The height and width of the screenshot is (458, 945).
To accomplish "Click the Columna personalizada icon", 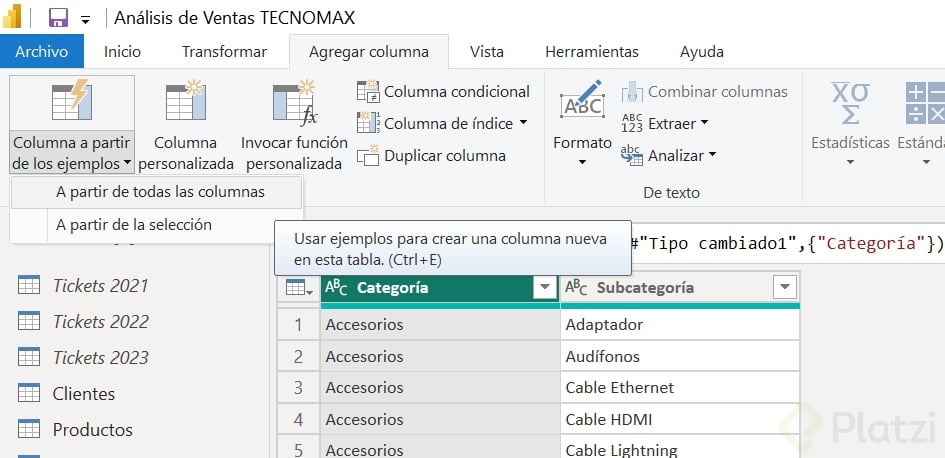I will pyautogui.click(x=185, y=103).
